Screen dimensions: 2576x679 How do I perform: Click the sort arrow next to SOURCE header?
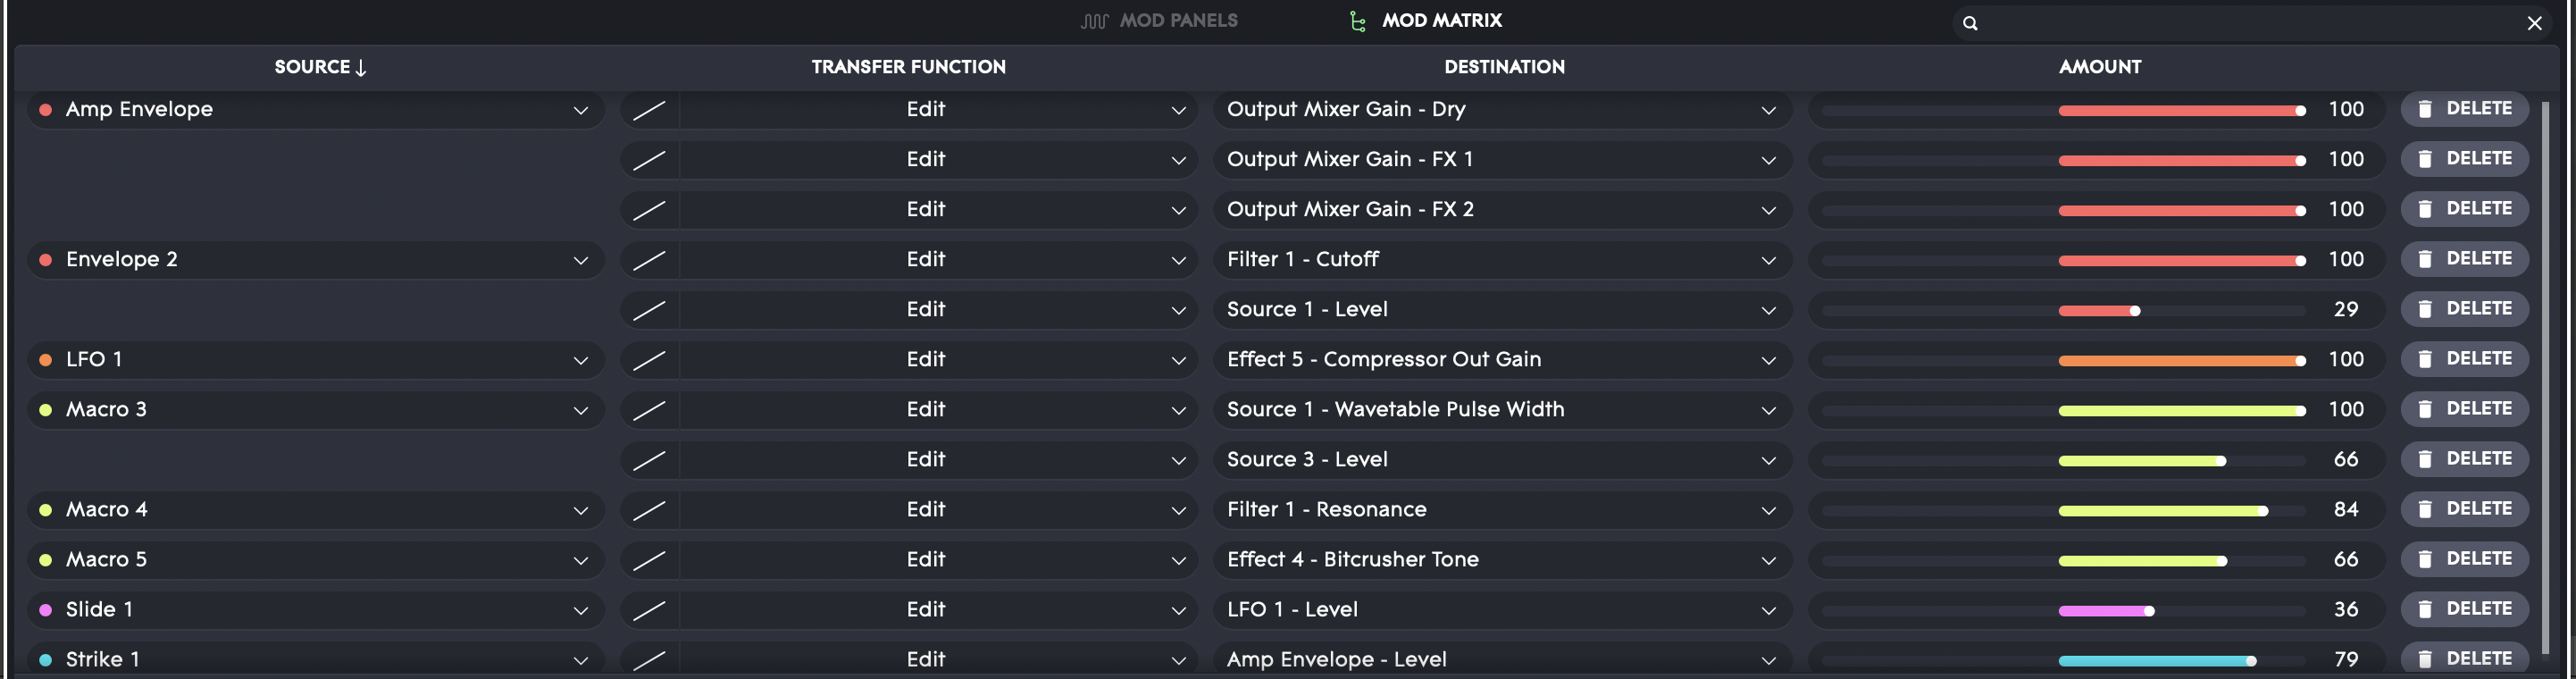[361, 68]
